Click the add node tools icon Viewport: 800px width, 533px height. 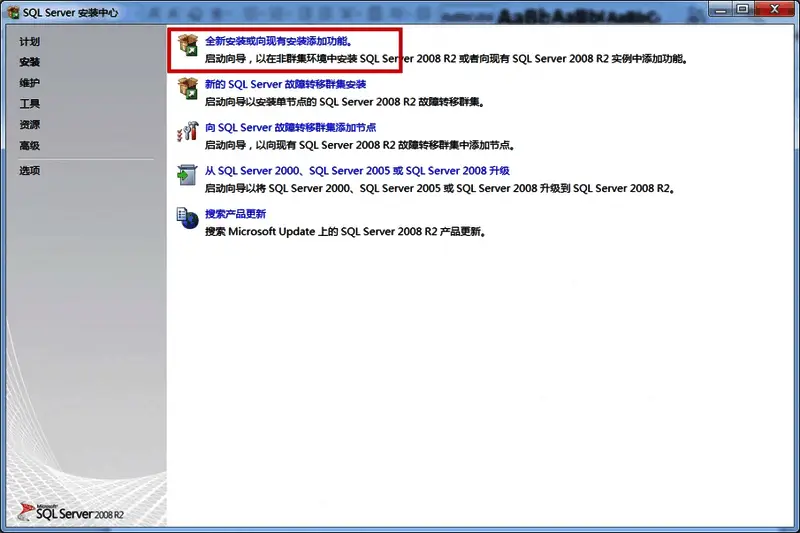[x=187, y=133]
